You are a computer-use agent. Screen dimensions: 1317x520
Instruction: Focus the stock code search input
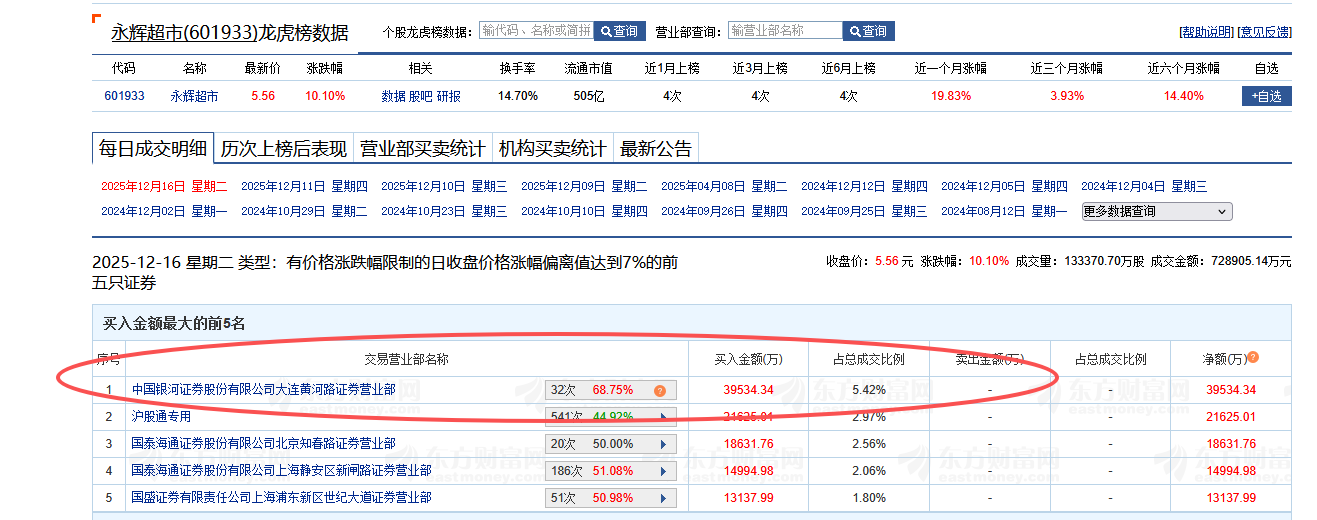pyautogui.click(x=536, y=31)
